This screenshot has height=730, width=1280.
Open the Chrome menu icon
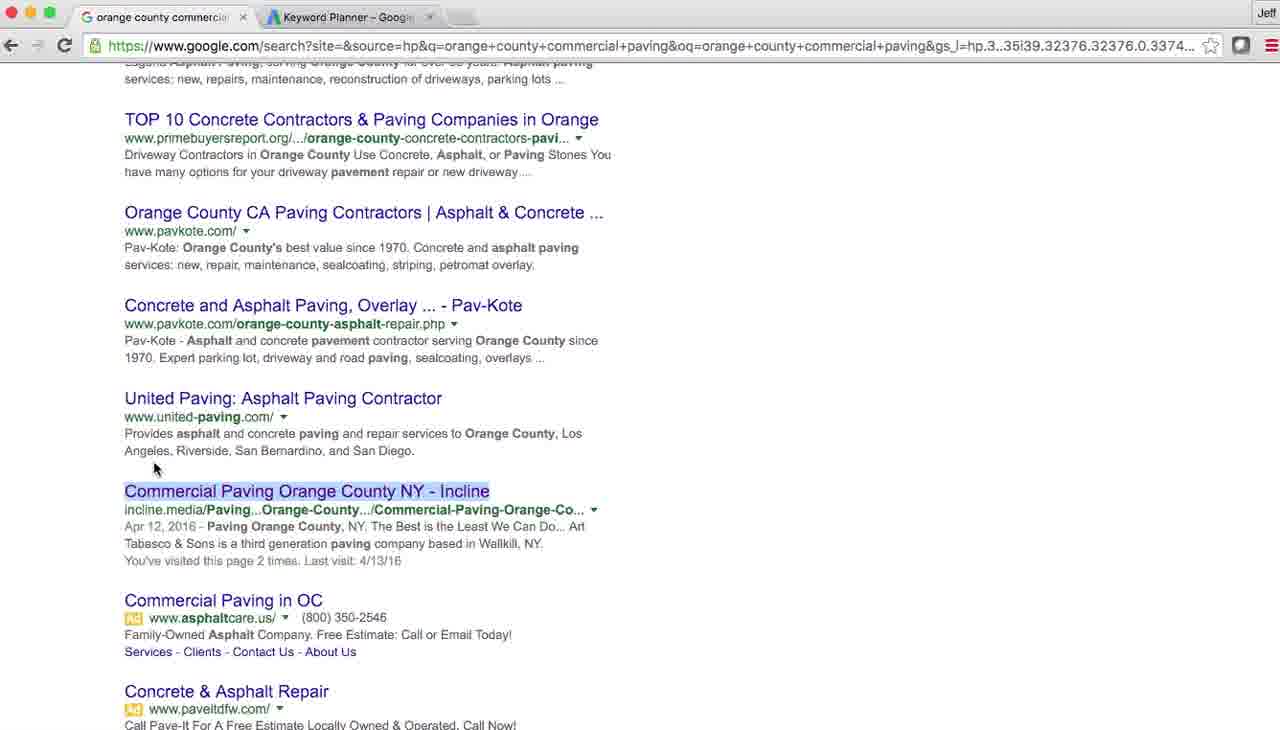1271,45
